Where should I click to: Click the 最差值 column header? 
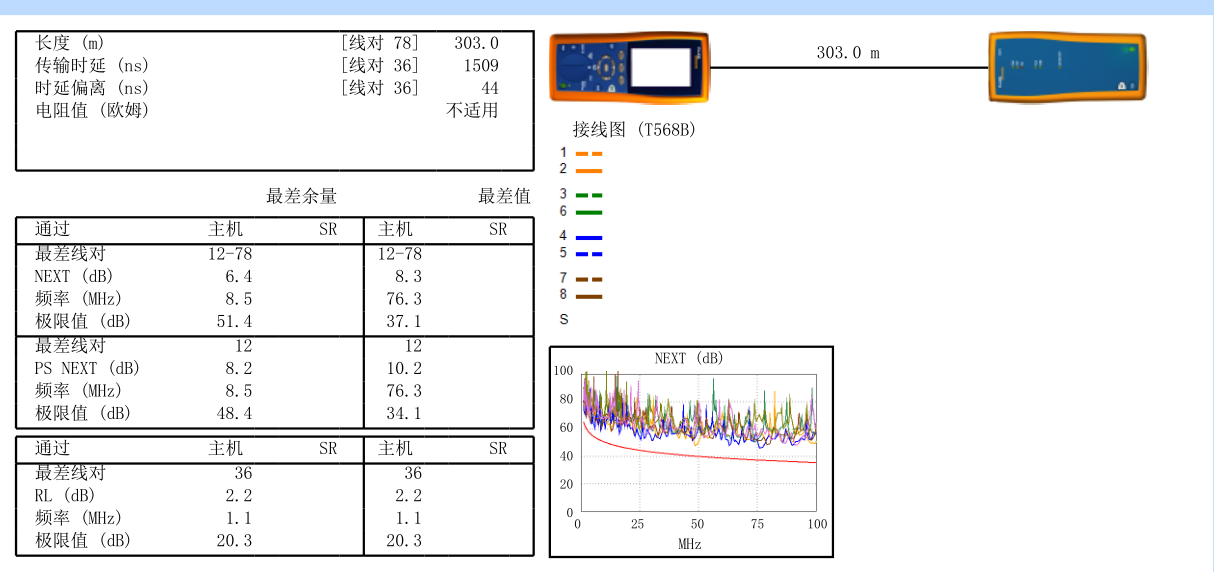tap(504, 196)
